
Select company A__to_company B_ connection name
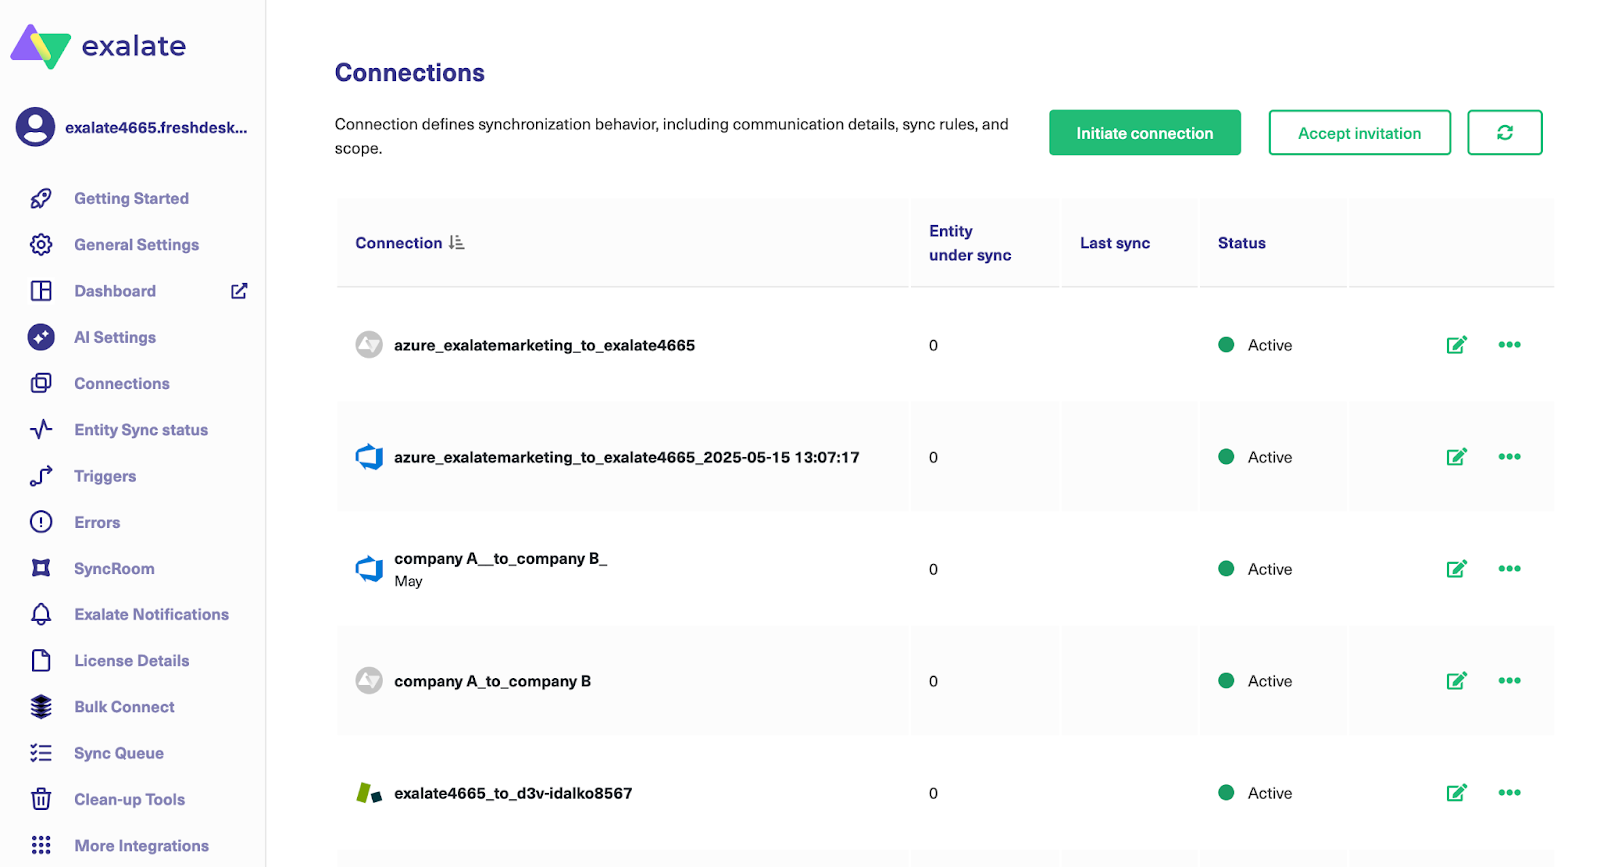coord(500,558)
